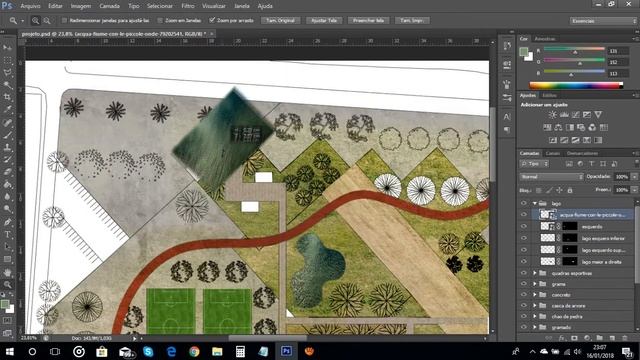Select the Eraser tool
This screenshot has height=360, width=640.
tap(7, 172)
